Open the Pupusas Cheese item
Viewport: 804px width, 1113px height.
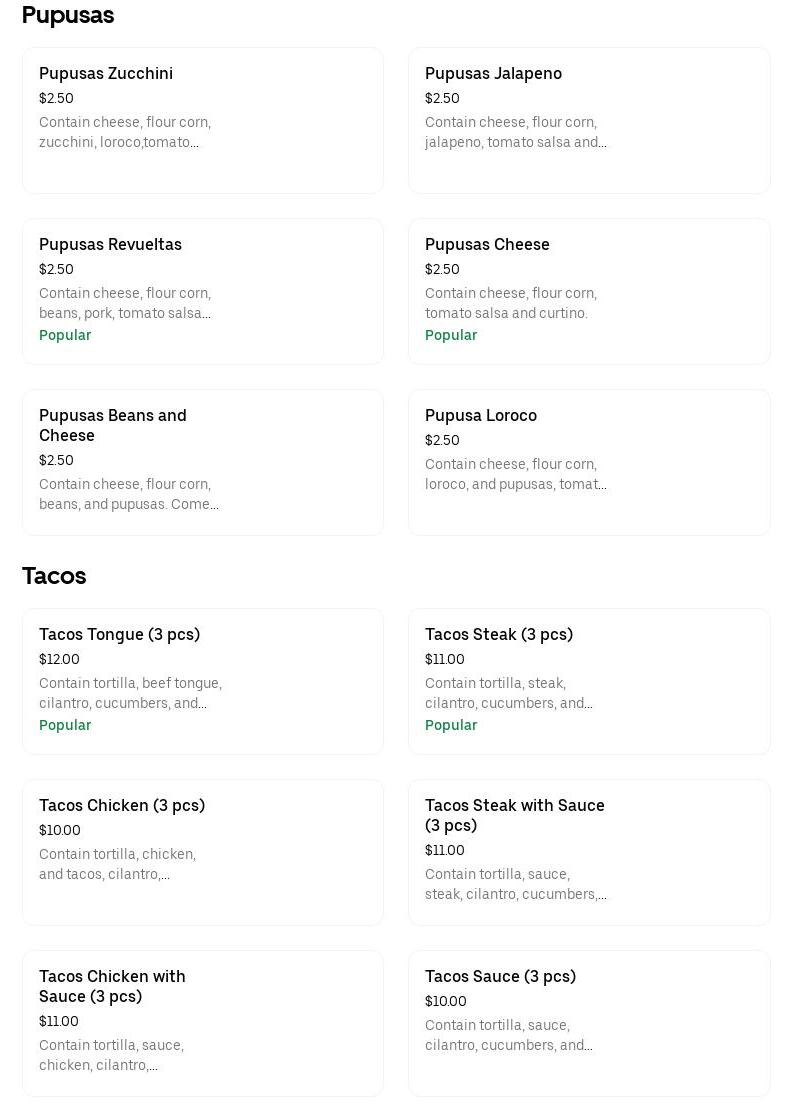click(x=589, y=291)
